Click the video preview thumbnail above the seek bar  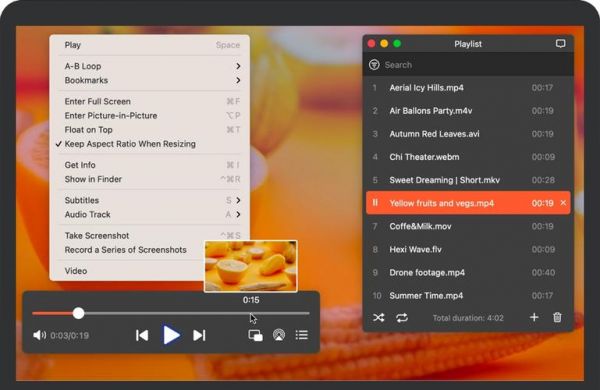tap(251, 266)
